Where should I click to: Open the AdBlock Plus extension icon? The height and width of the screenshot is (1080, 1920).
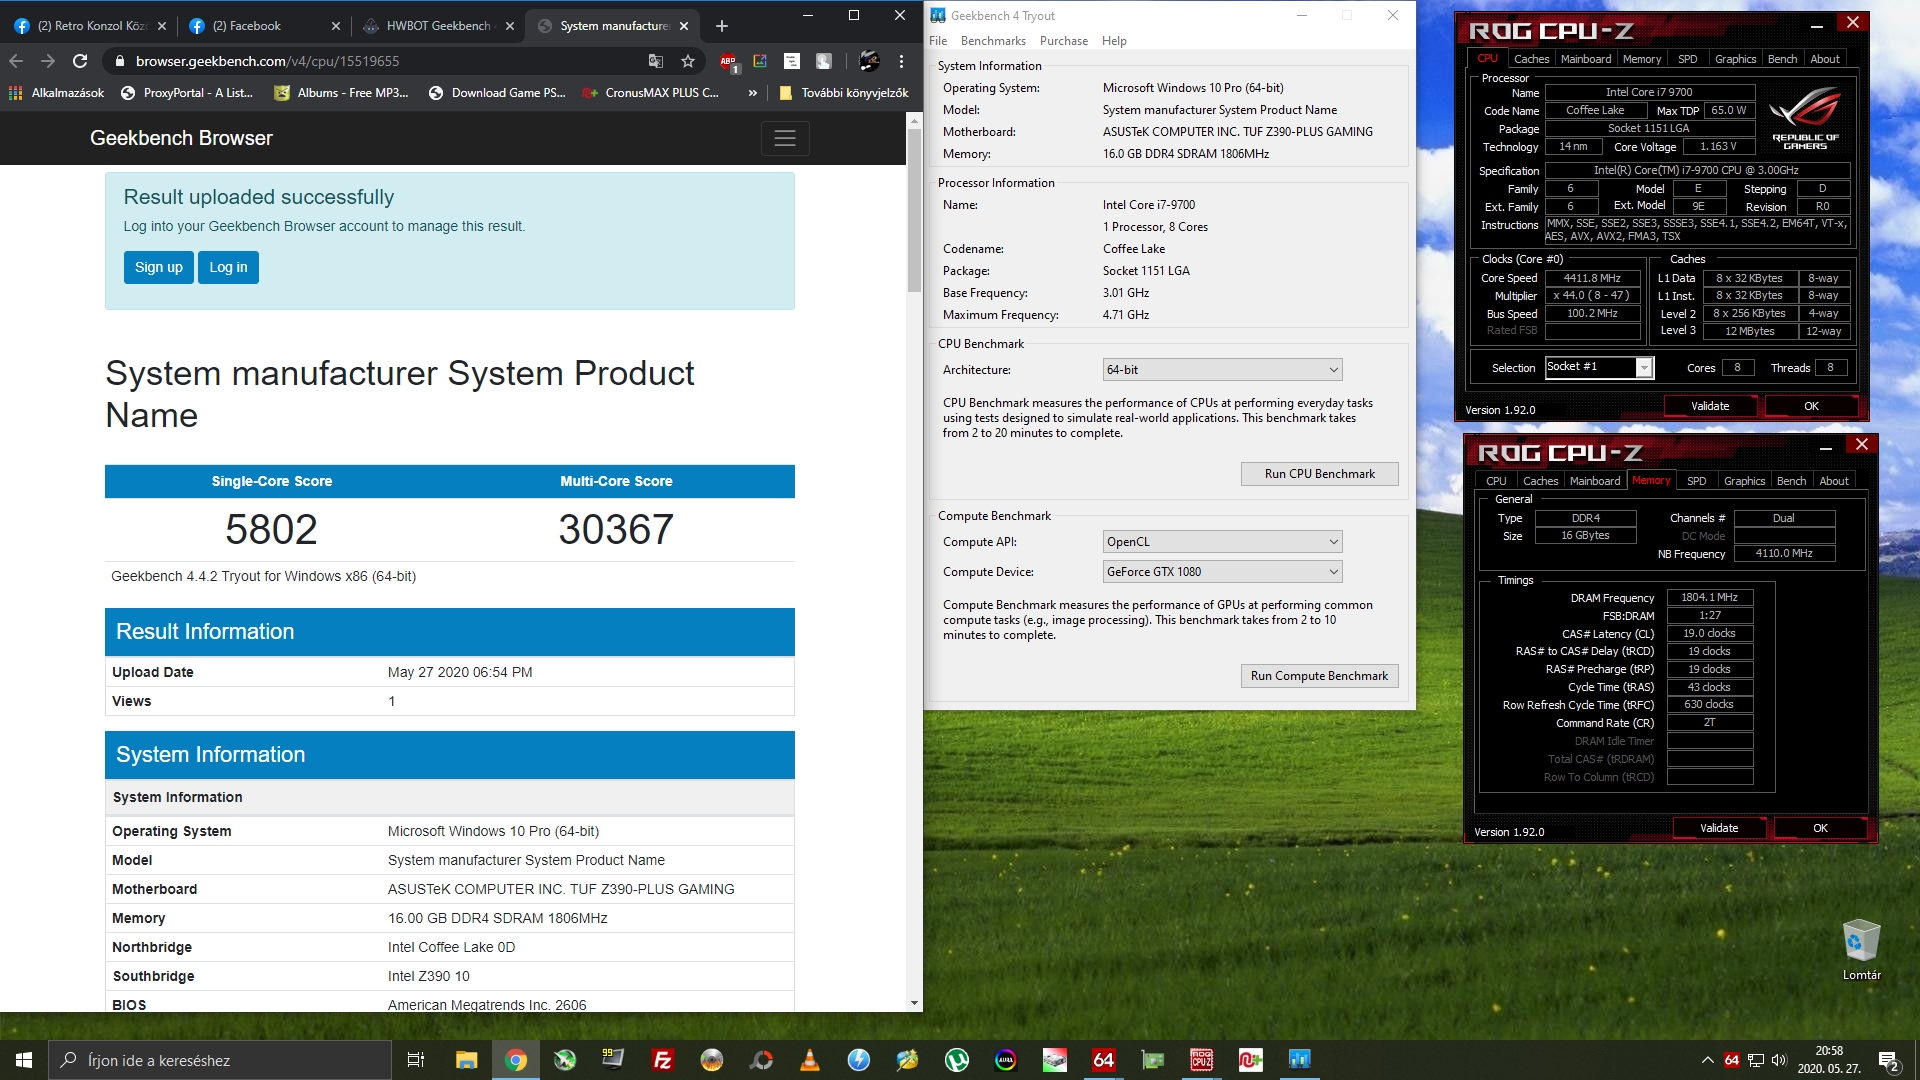tap(728, 61)
